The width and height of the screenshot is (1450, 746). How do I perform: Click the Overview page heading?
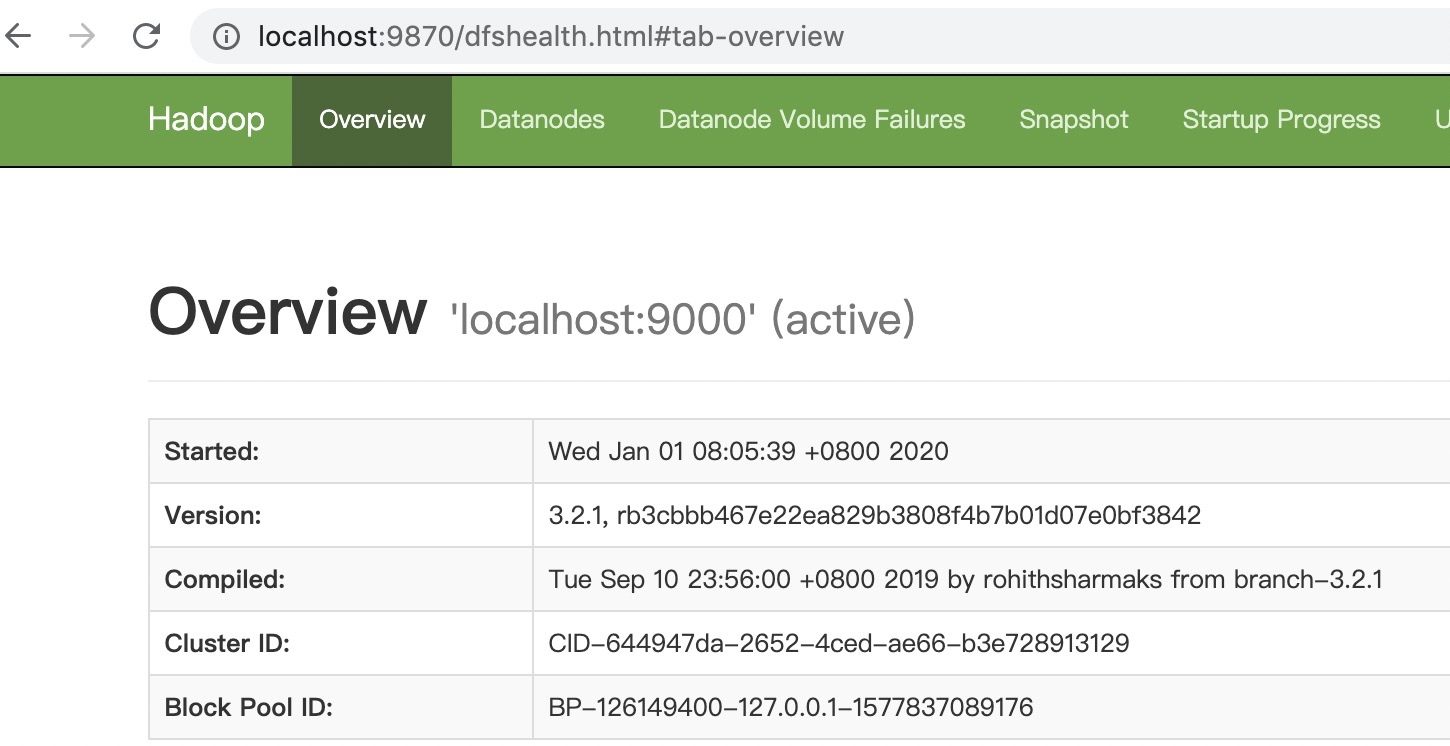tap(288, 311)
